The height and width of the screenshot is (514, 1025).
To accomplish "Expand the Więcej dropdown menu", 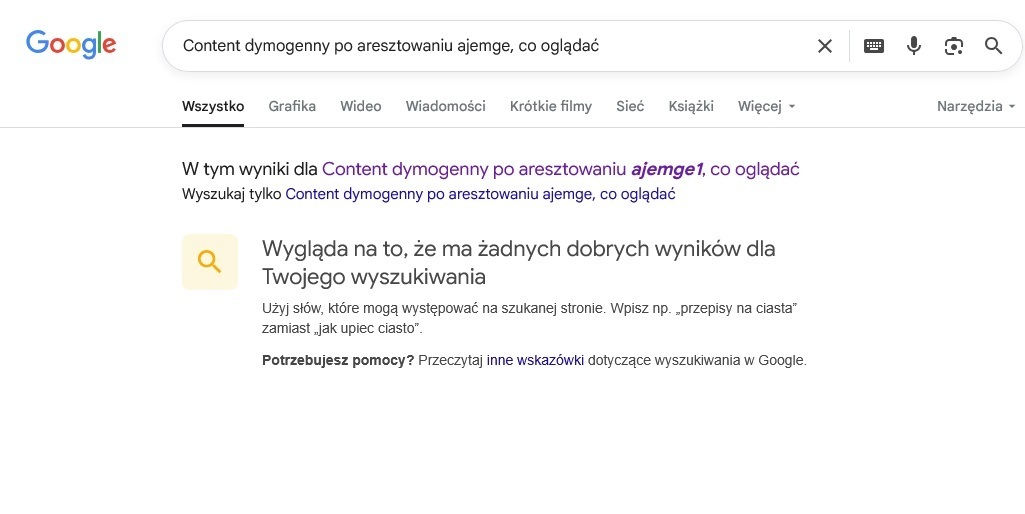I will click(766, 106).
